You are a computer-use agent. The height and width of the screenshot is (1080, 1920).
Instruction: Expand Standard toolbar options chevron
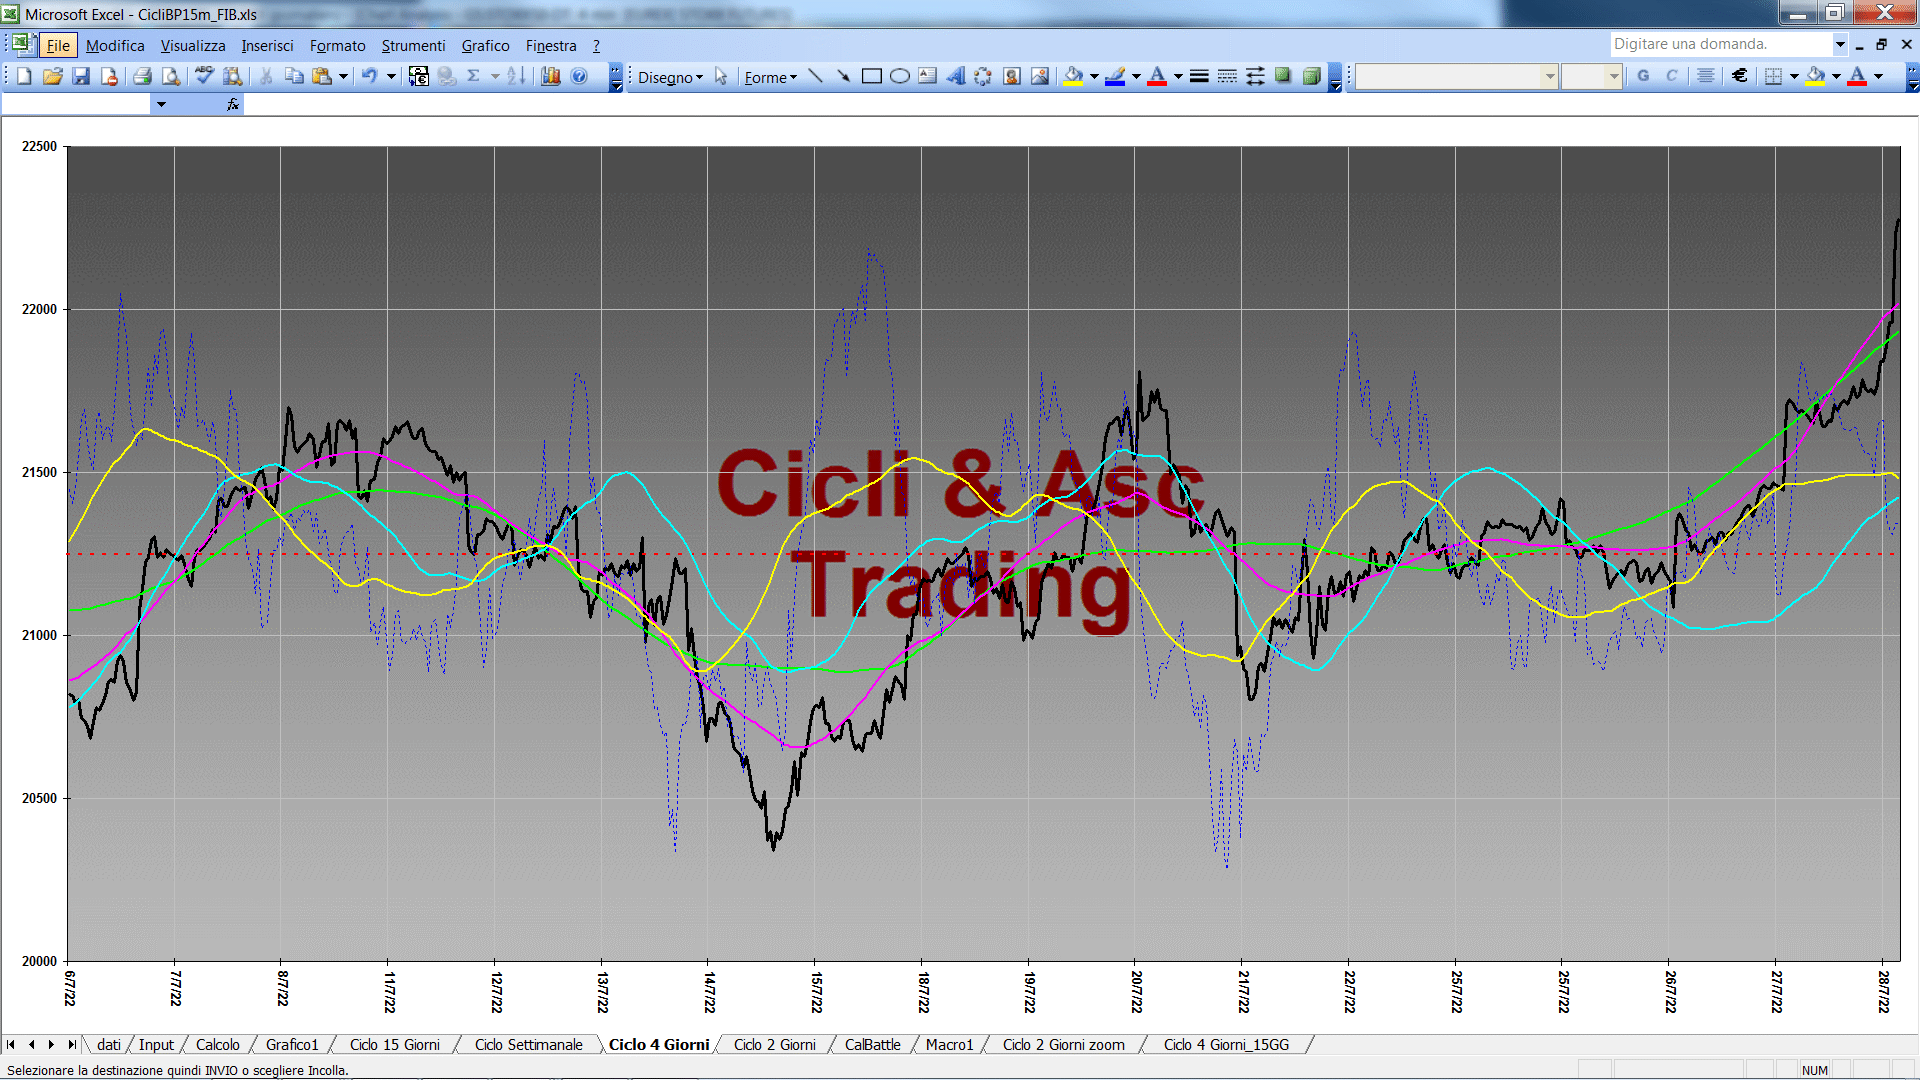pyautogui.click(x=616, y=78)
